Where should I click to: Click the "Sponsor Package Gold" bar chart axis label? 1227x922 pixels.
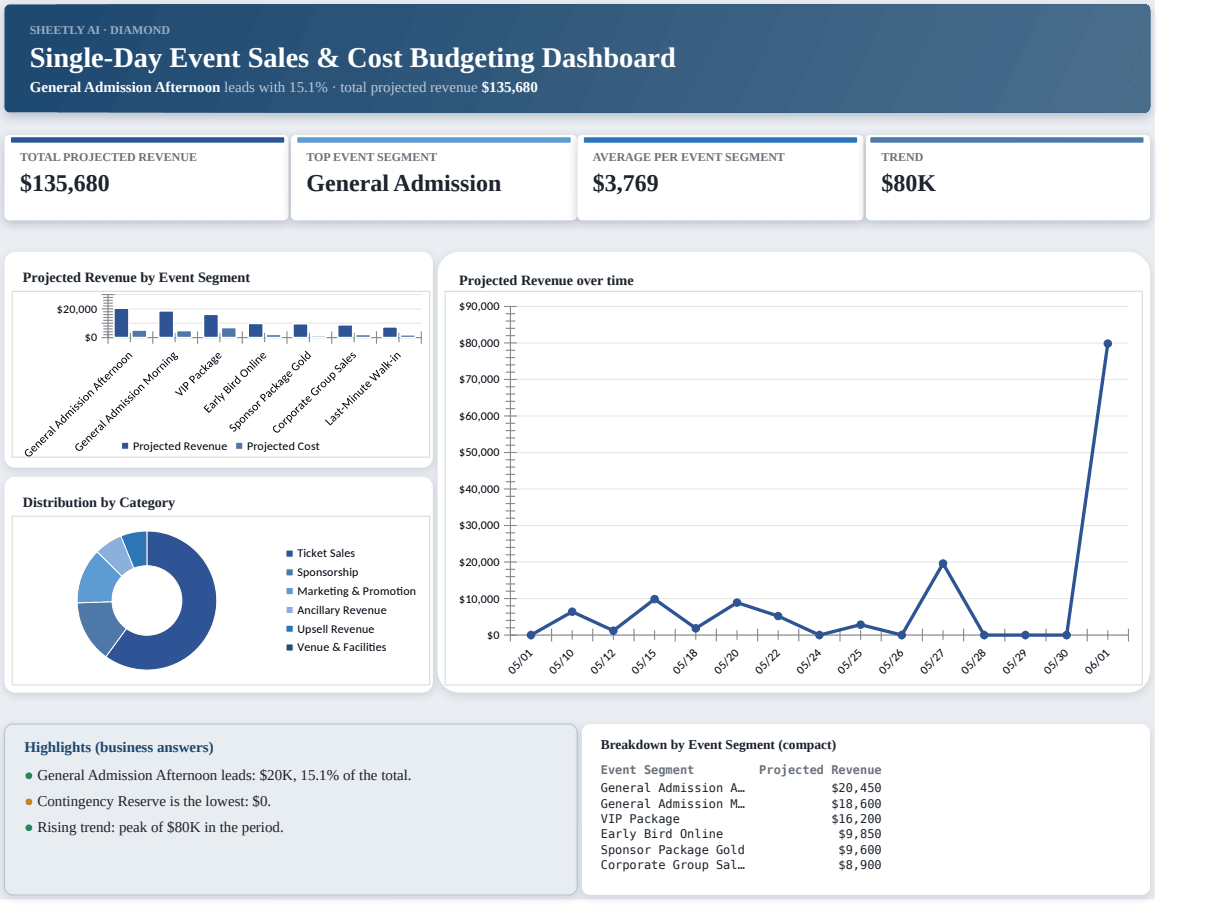pos(271,391)
